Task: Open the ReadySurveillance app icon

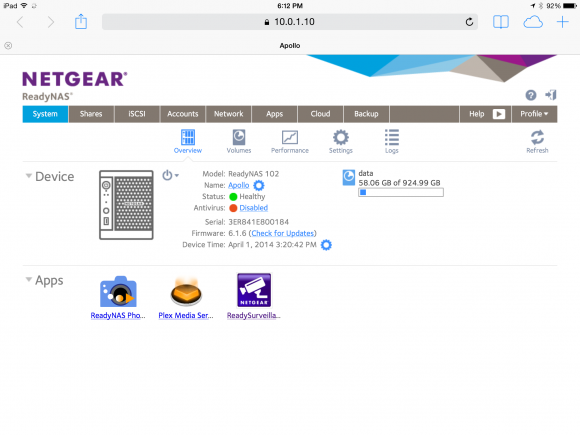Action: point(254,290)
